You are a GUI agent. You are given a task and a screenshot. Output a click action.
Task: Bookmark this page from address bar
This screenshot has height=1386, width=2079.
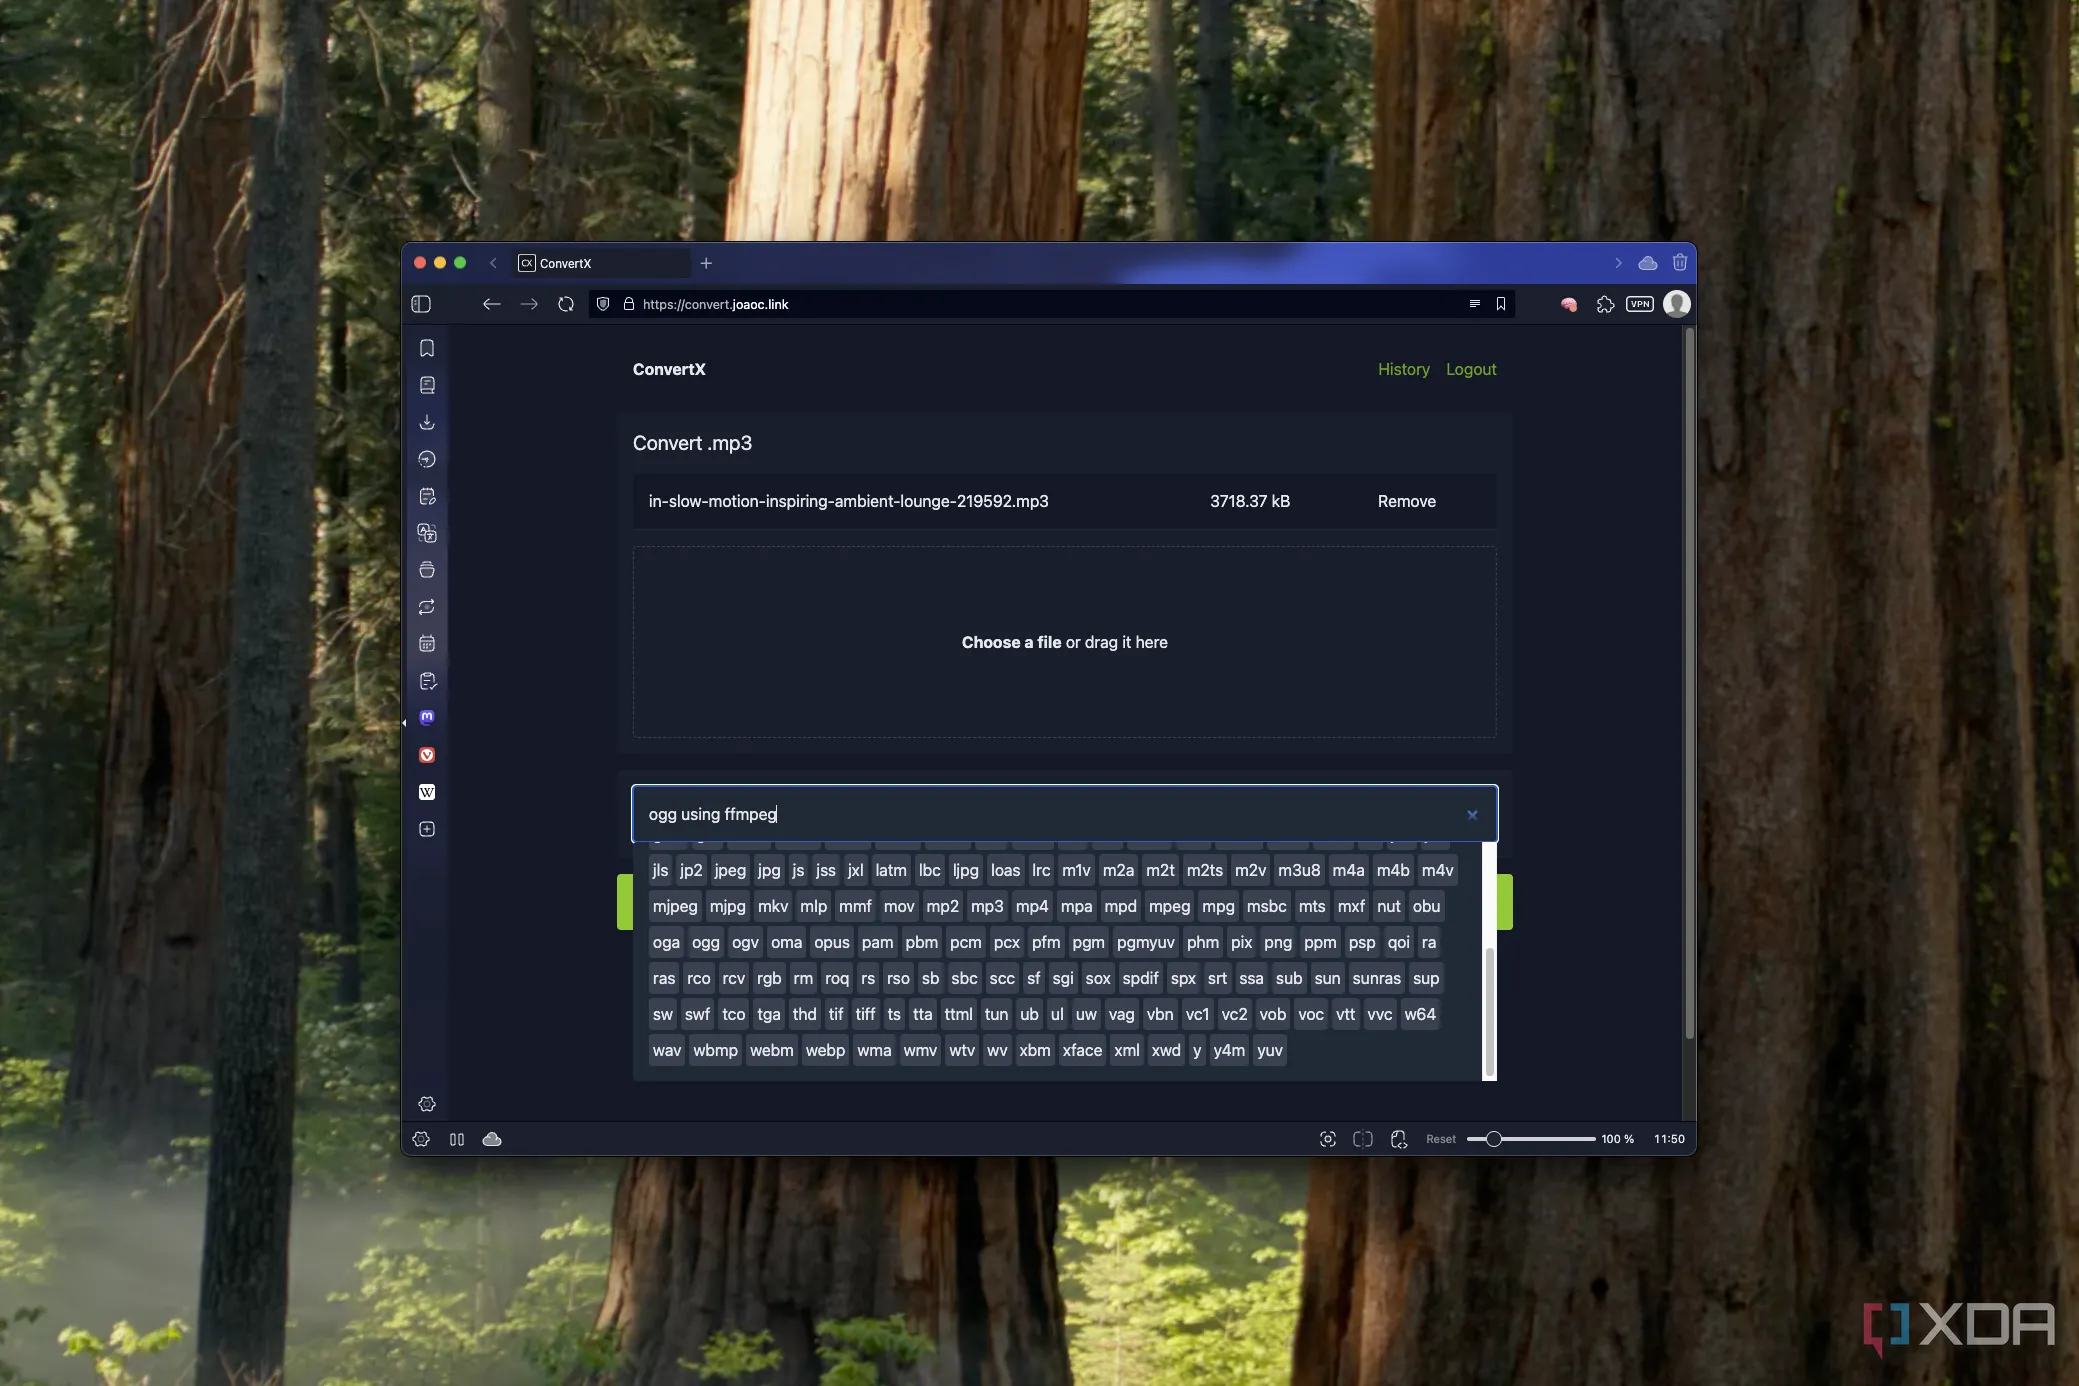[x=1501, y=304]
